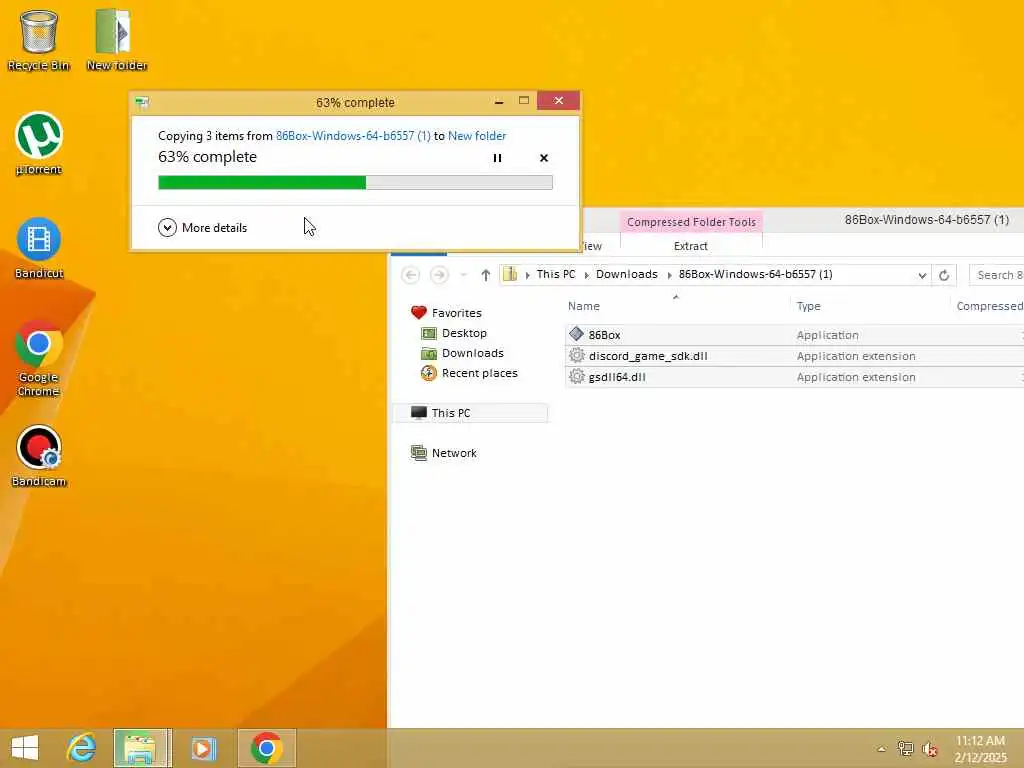Click the discord_game_sdk.dll gear icon
This screenshot has width=1024, height=768.
576,355
